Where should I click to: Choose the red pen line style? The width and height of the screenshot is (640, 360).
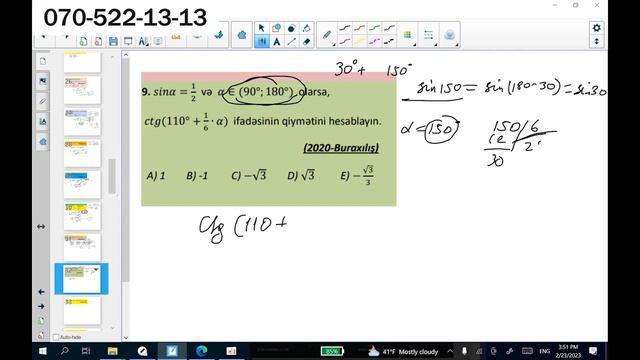coord(360,28)
